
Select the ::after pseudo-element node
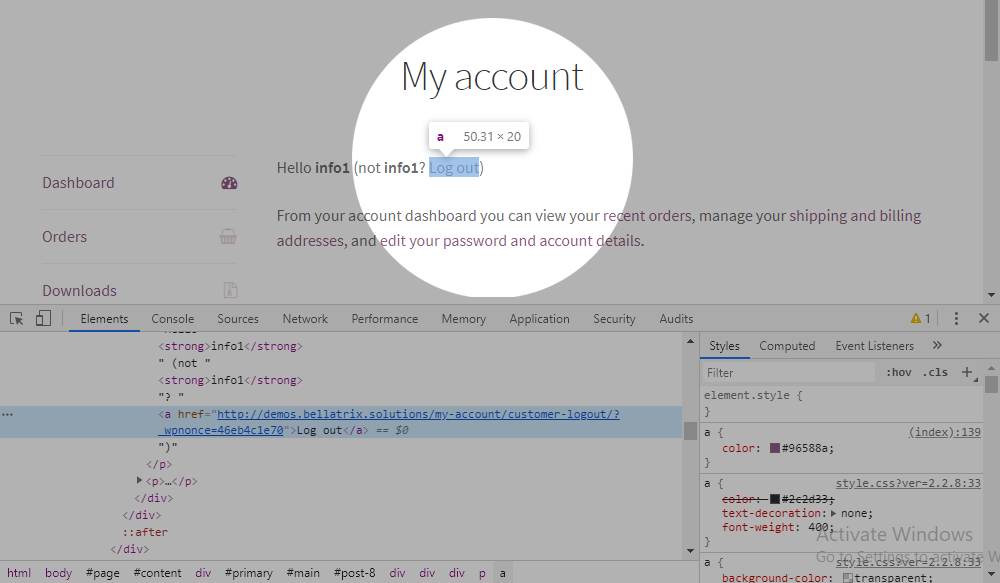point(145,532)
